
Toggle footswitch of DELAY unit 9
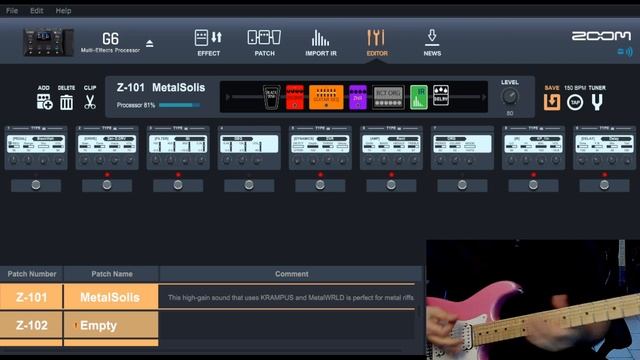604,185
